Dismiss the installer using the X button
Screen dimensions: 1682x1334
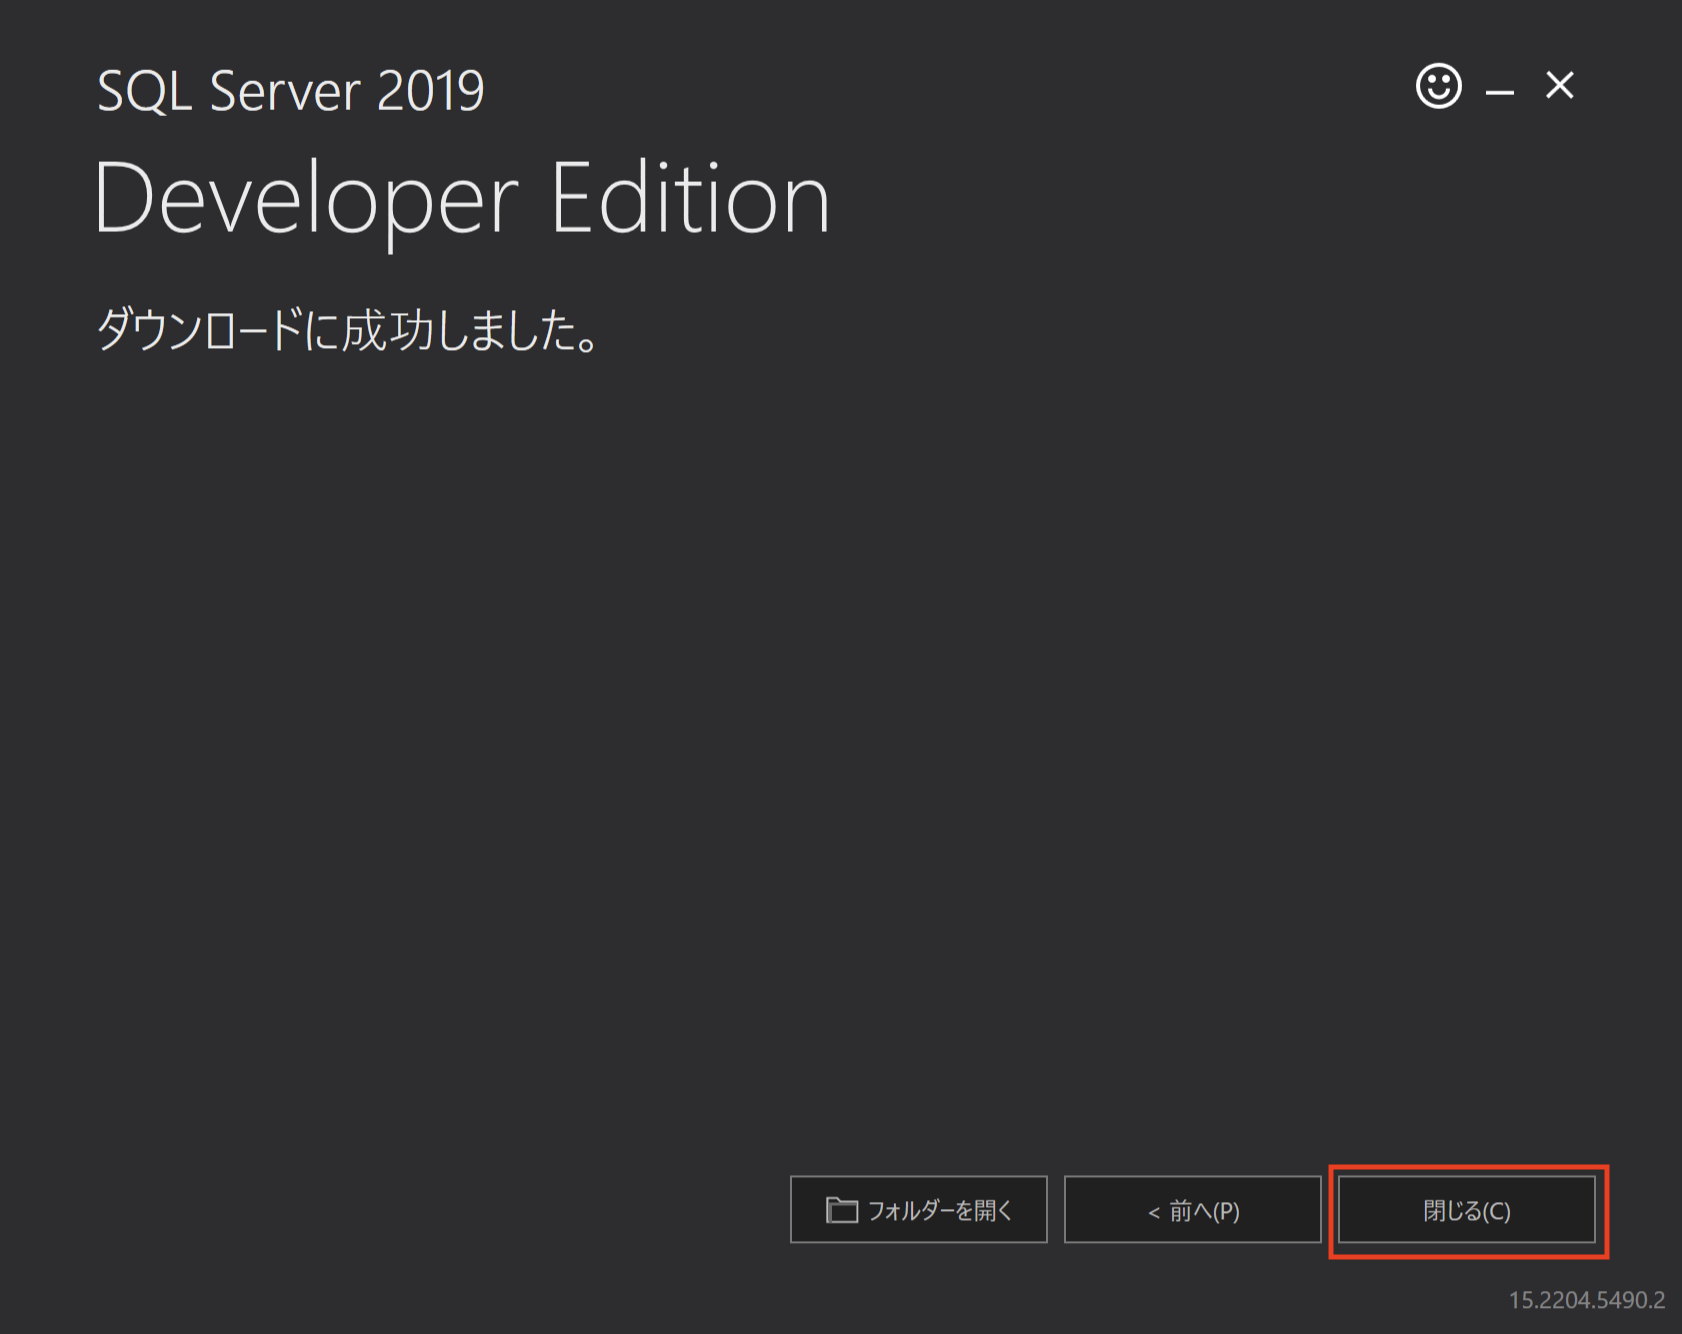pyautogui.click(x=1560, y=87)
